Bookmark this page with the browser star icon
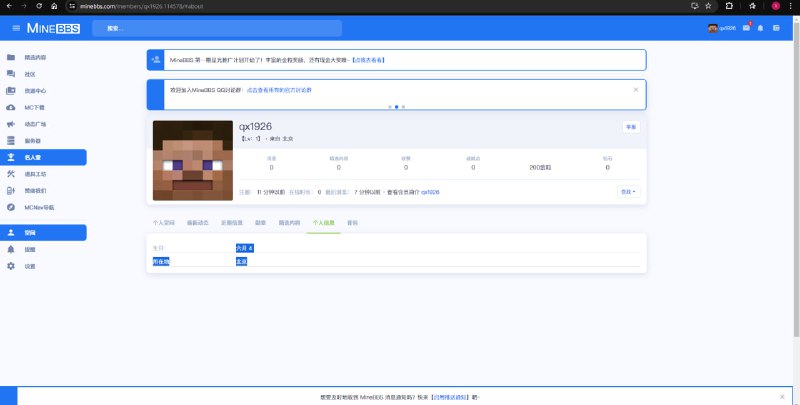Screen dimensions: 800x405 pyautogui.click(x=710, y=6)
